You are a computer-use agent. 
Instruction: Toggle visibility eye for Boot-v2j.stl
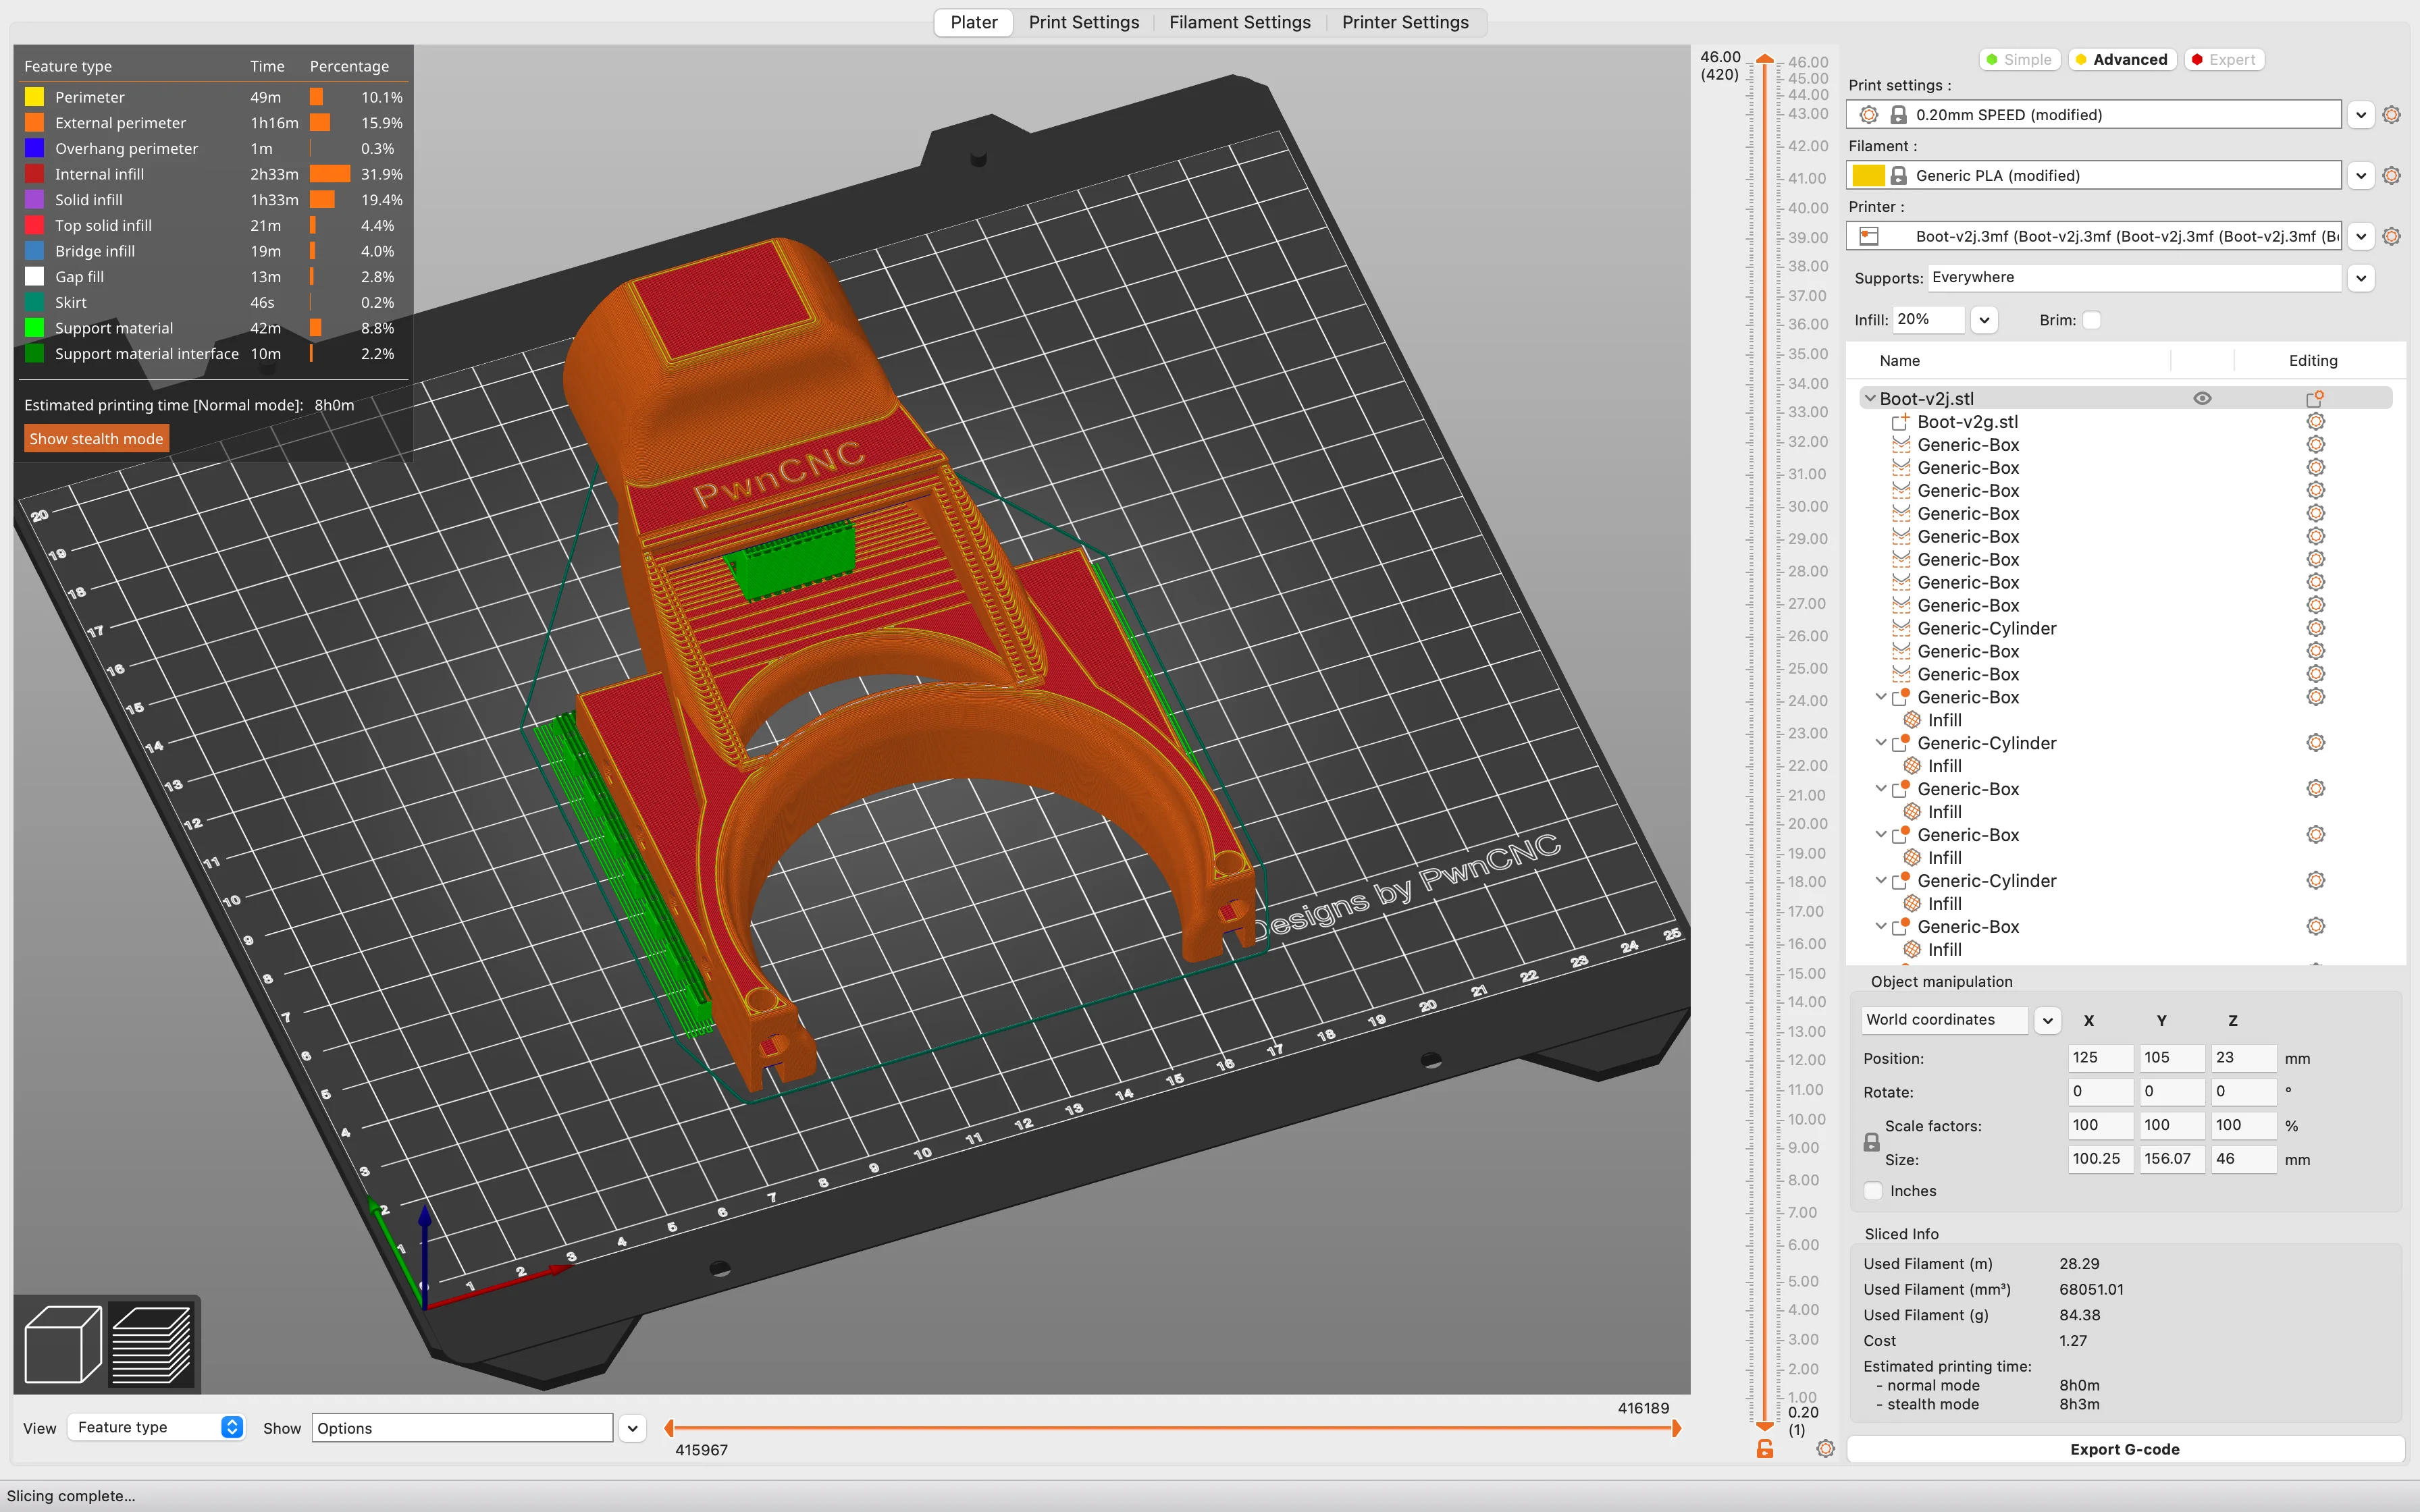click(x=2202, y=398)
